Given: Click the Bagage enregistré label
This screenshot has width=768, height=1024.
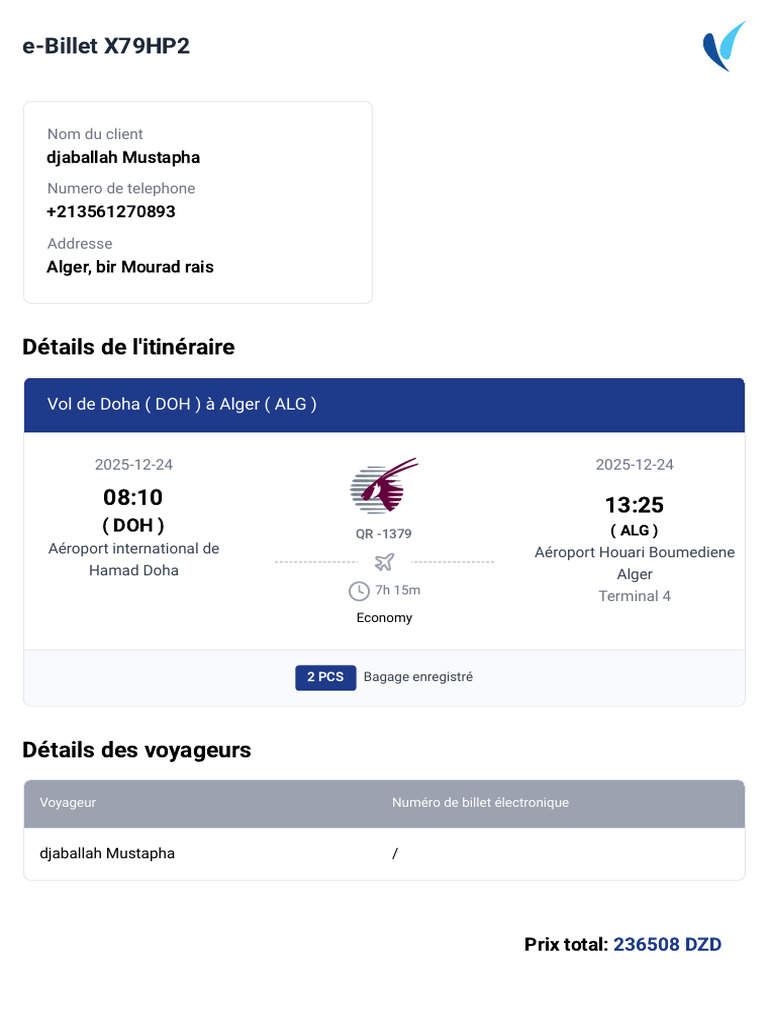Looking at the screenshot, I should pyautogui.click(x=418, y=677).
